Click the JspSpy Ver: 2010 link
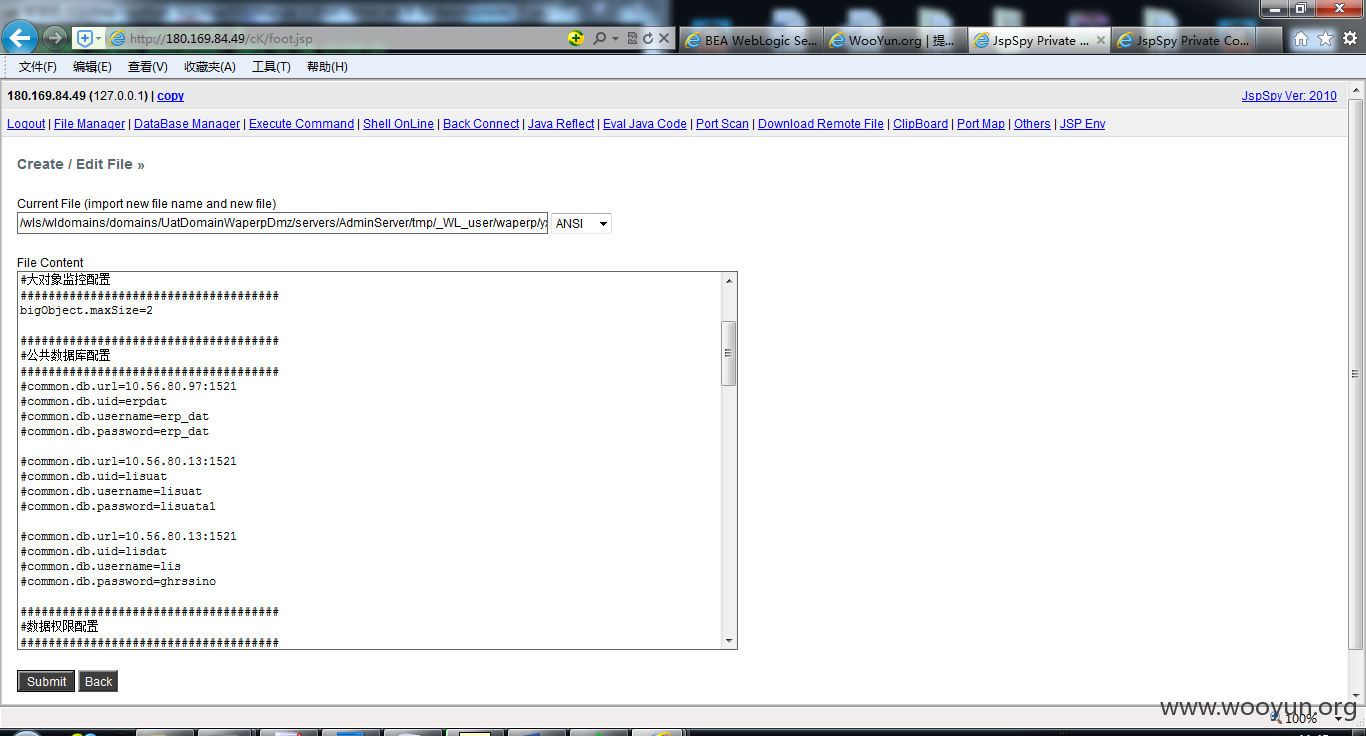 pos(1289,96)
